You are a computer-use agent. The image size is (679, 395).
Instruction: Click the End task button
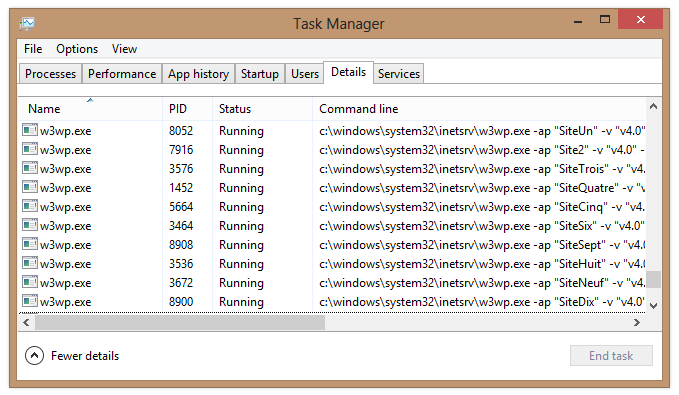coord(611,356)
